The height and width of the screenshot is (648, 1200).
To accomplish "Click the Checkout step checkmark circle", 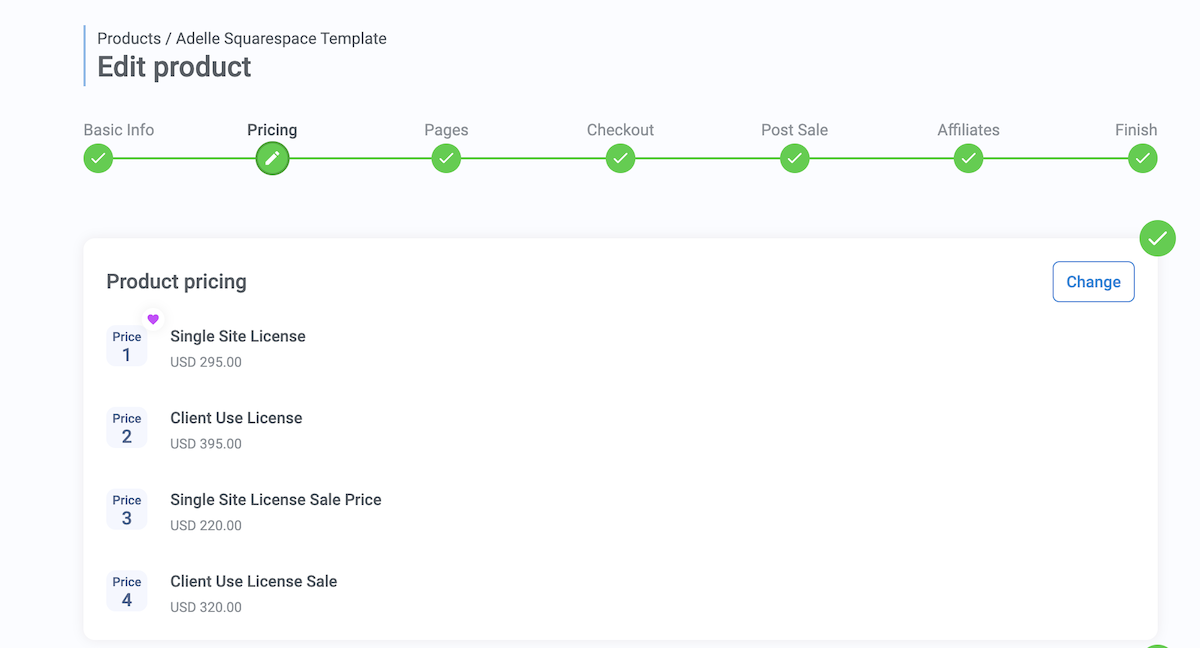I will [x=620, y=158].
